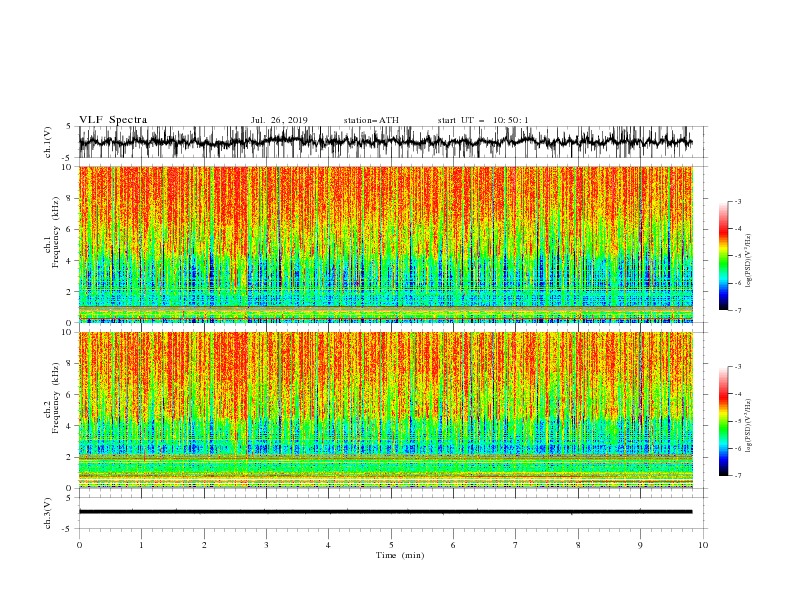Click time axis tick label "3"
Image resolution: width=792 pixels, height=612 pixels.
[266, 545]
